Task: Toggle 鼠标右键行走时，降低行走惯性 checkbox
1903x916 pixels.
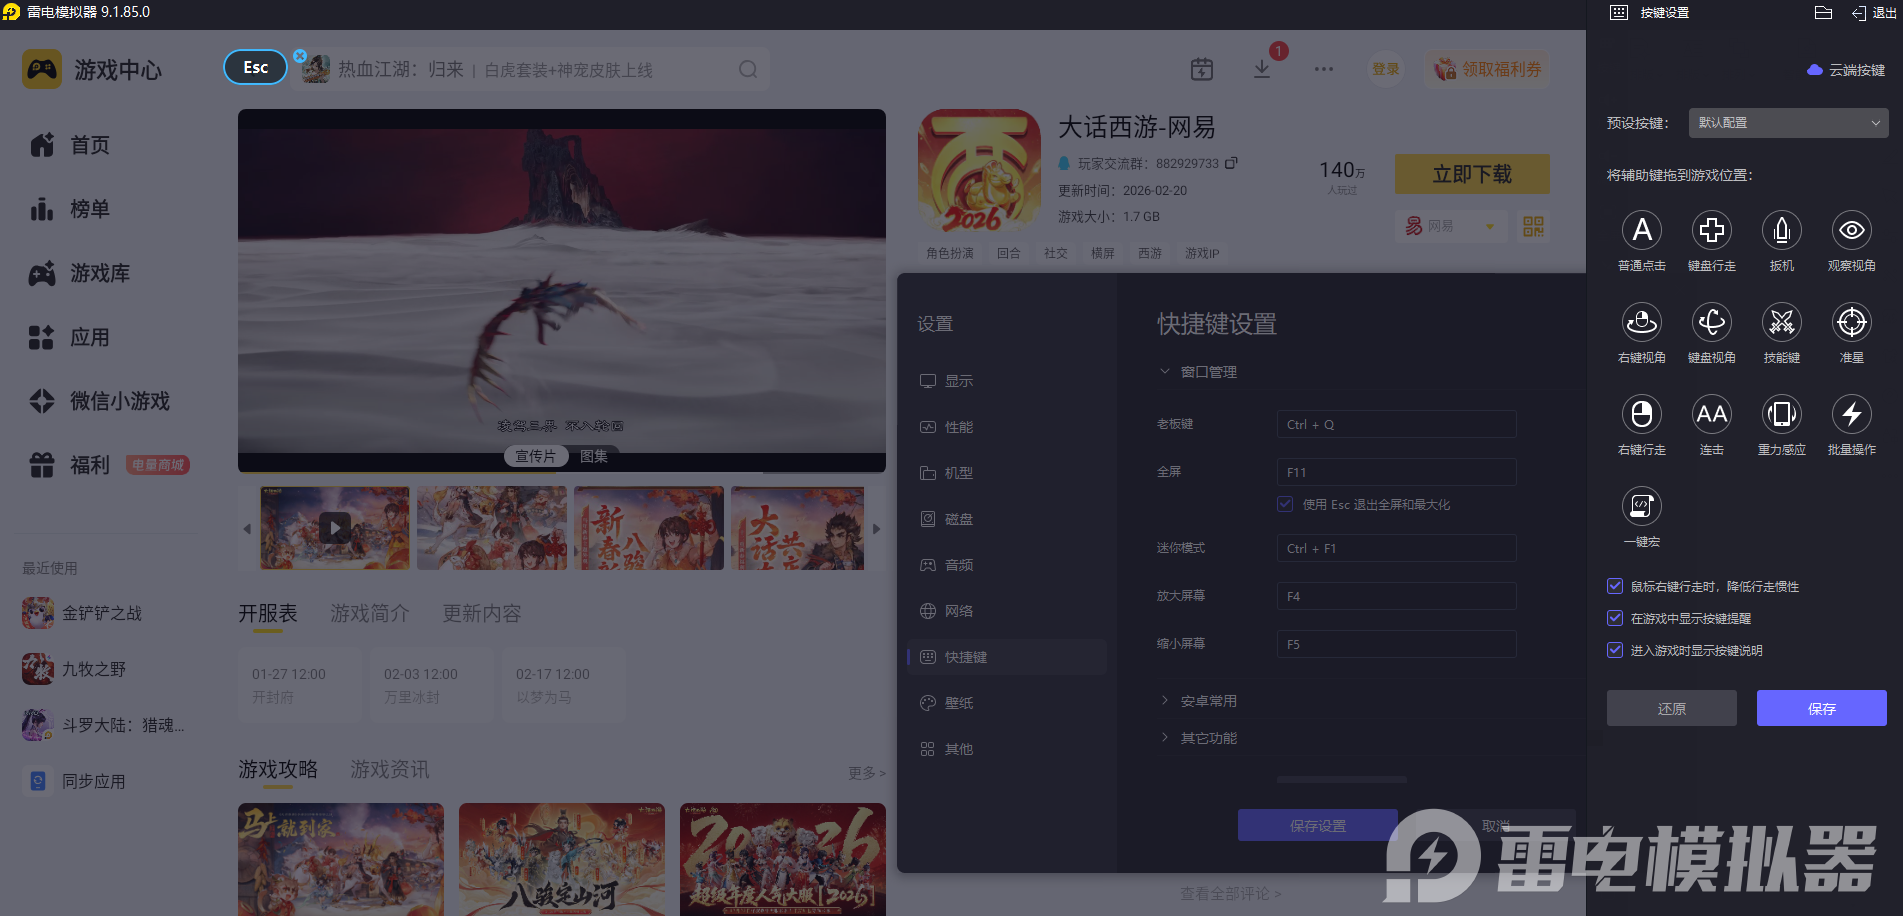Action: click(x=1615, y=586)
